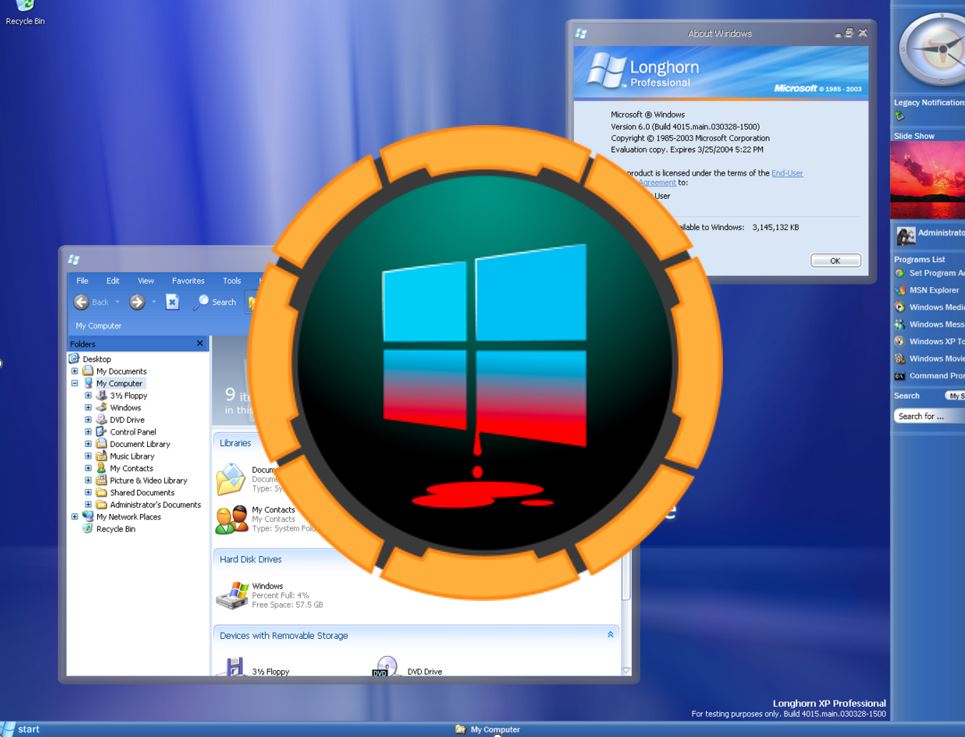The image size is (965, 737).
Task: Open the Windows hard disk drive icon
Action: click(232, 594)
